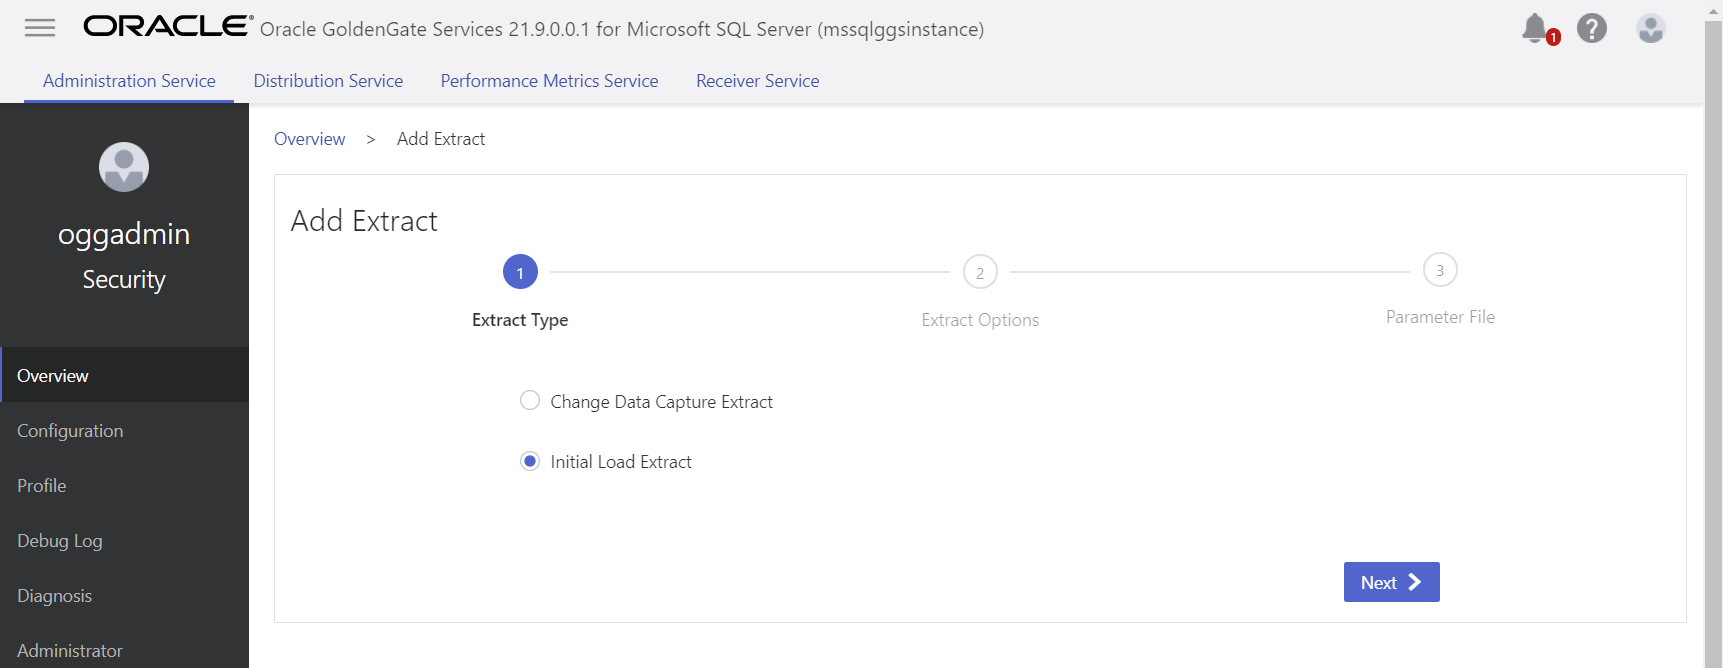The image size is (1723, 668).
Task: Click the Next button
Action: pyautogui.click(x=1391, y=582)
